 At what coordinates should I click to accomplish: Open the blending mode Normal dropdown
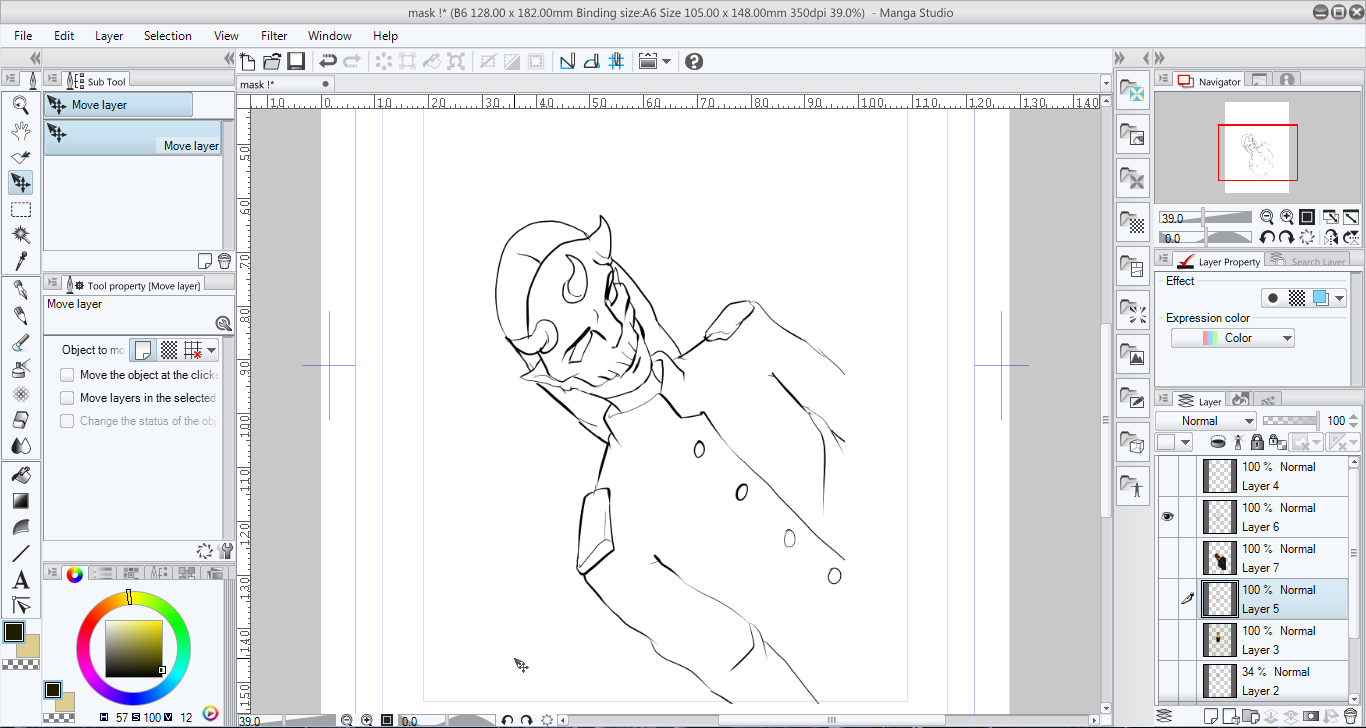[1205, 421]
